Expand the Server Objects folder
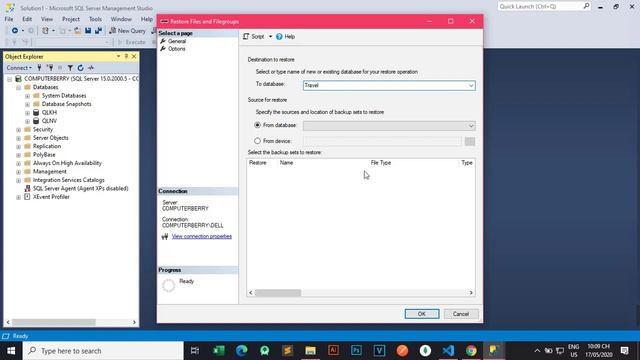The height and width of the screenshot is (360, 640). click(x=18, y=138)
